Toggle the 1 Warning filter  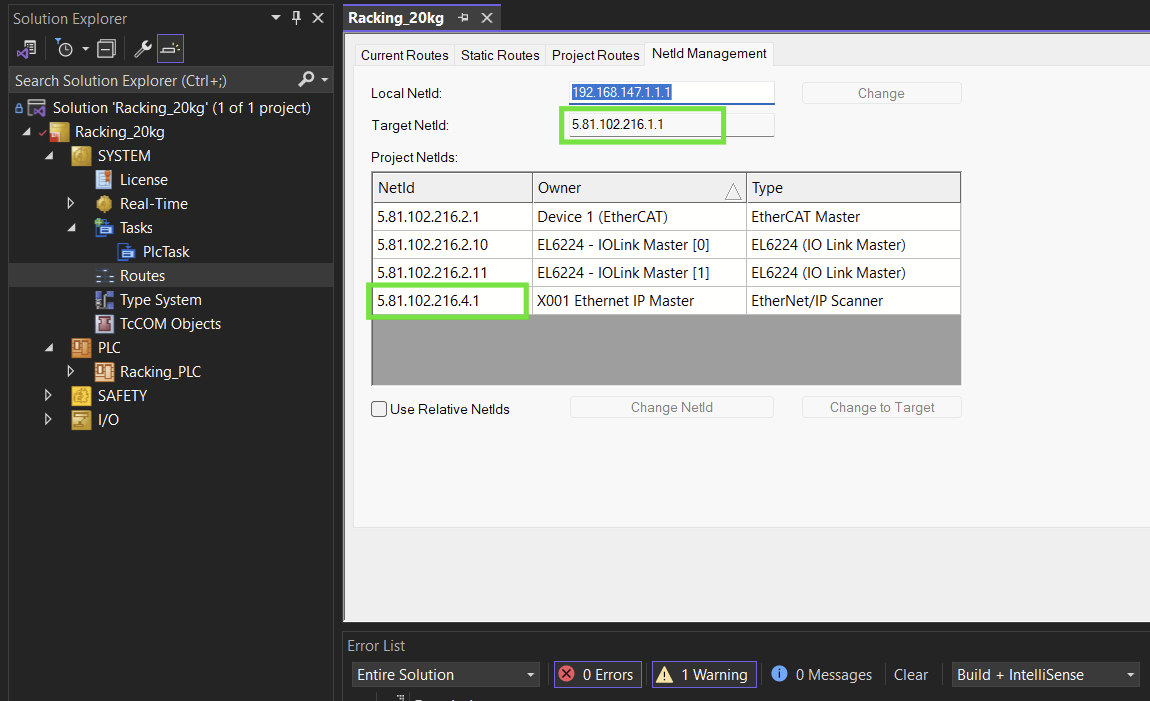704,675
